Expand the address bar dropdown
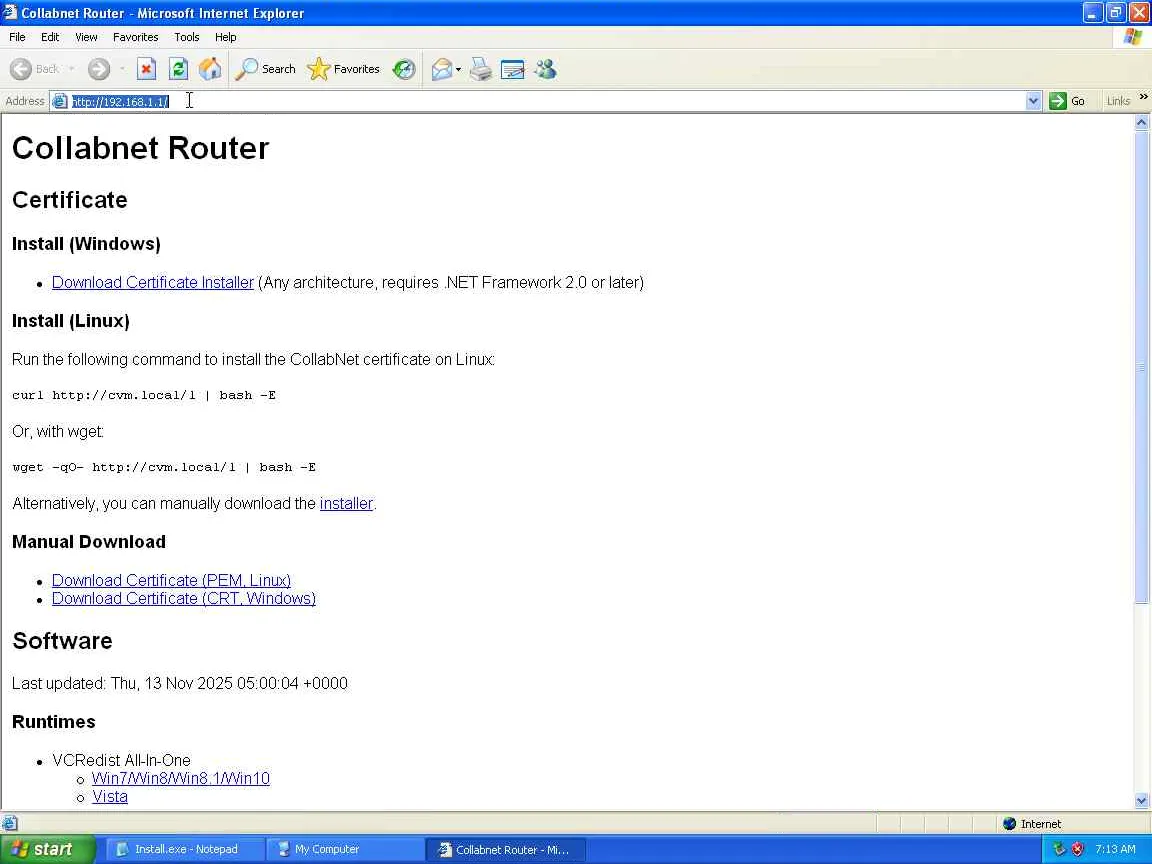 [1033, 101]
